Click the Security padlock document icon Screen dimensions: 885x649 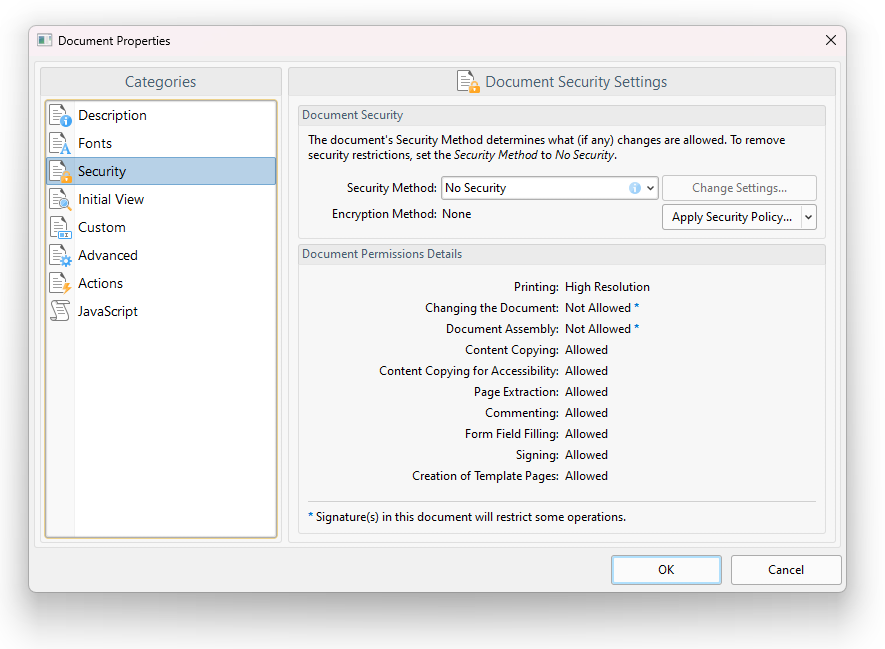point(60,171)
